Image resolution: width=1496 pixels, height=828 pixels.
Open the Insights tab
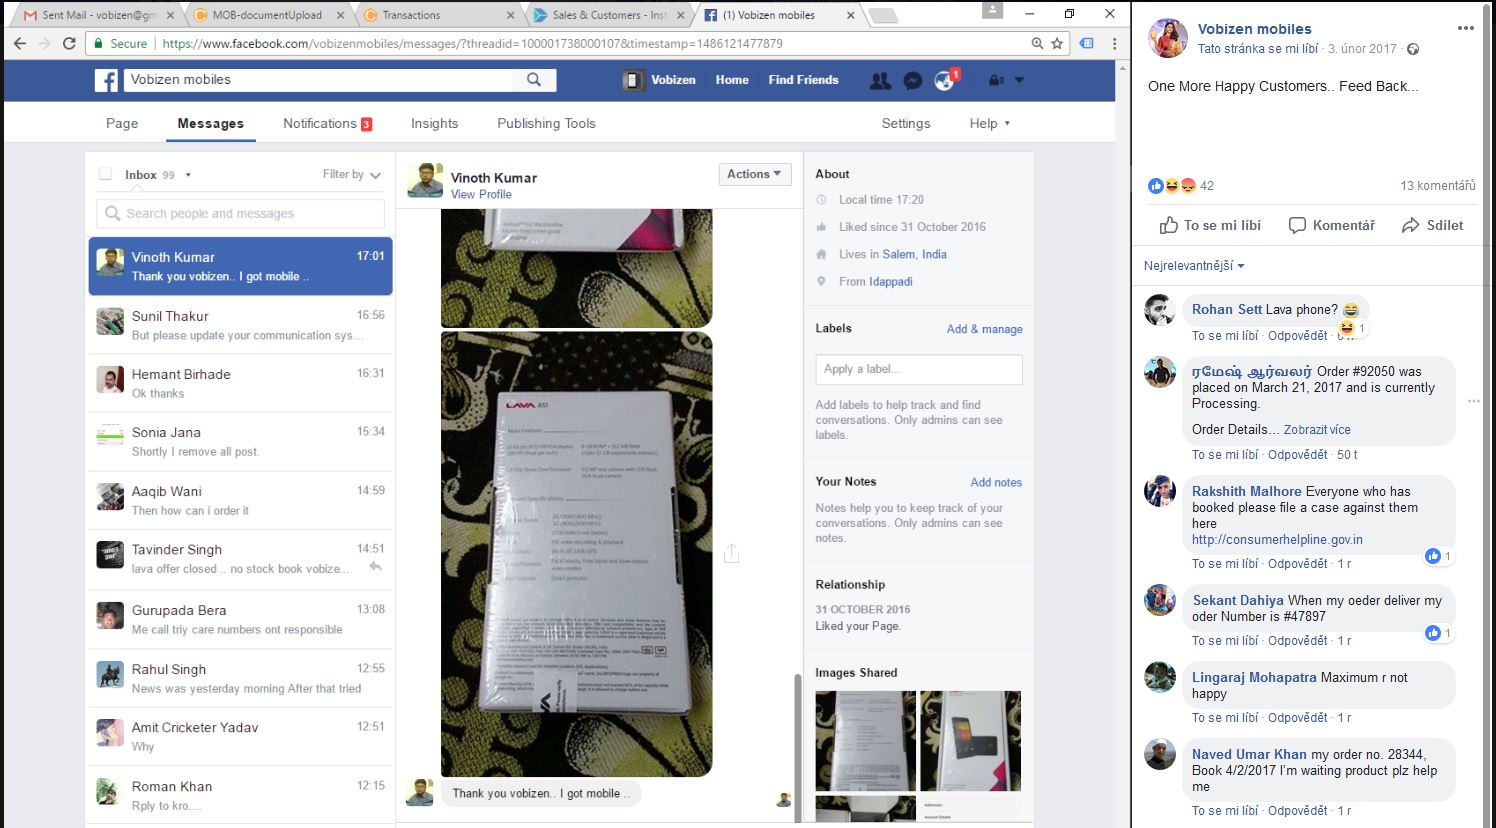tap(434, 123)
